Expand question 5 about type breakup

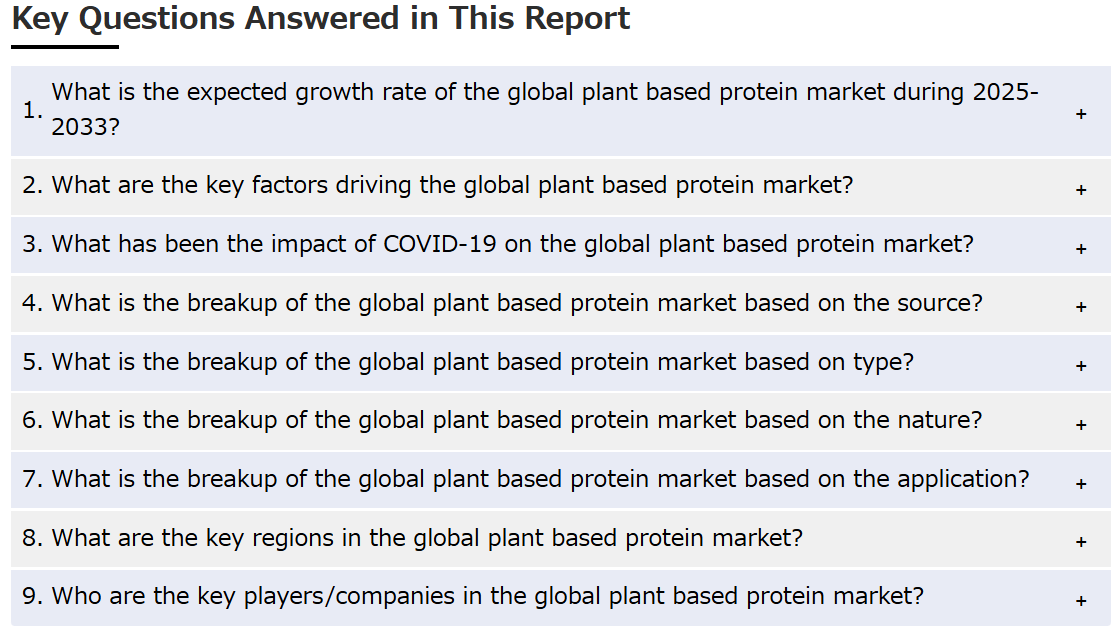[561, 363]
